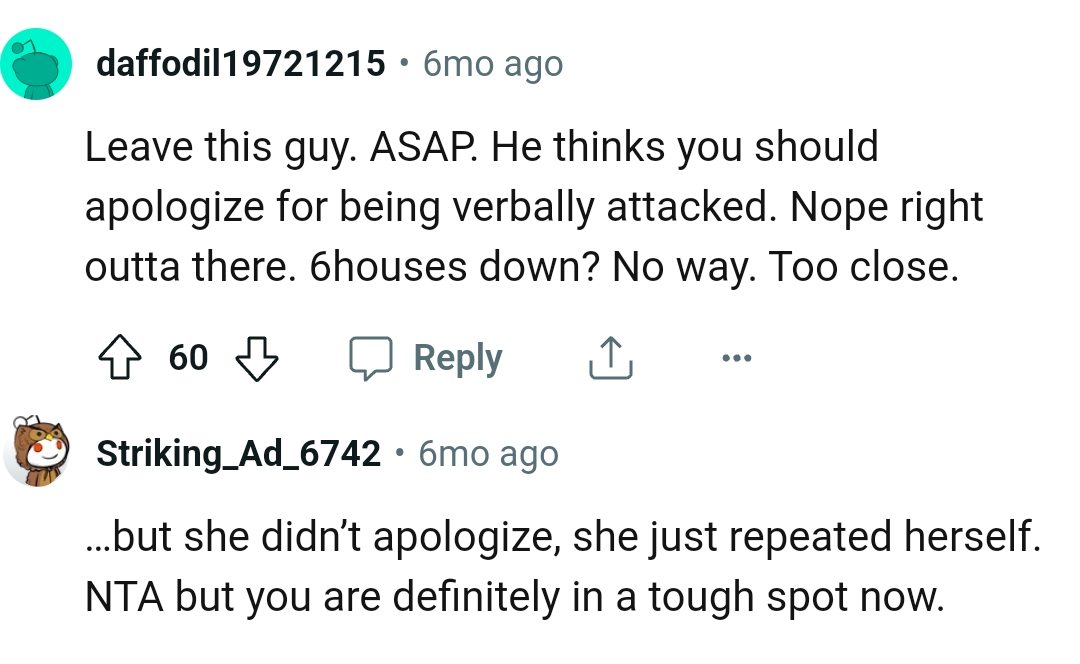The image size is (1080, 664).
Task: Select the text of Striking_Ad_6742's comment
Action: pyautogui.click(x=560, y=565)
